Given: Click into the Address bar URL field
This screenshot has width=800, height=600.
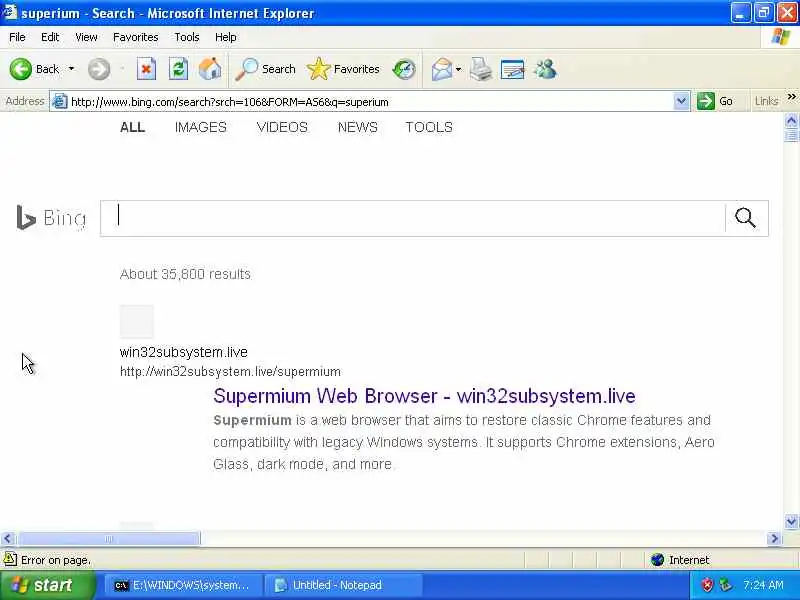Looking at the screenshot, I should tap(371, 102).
